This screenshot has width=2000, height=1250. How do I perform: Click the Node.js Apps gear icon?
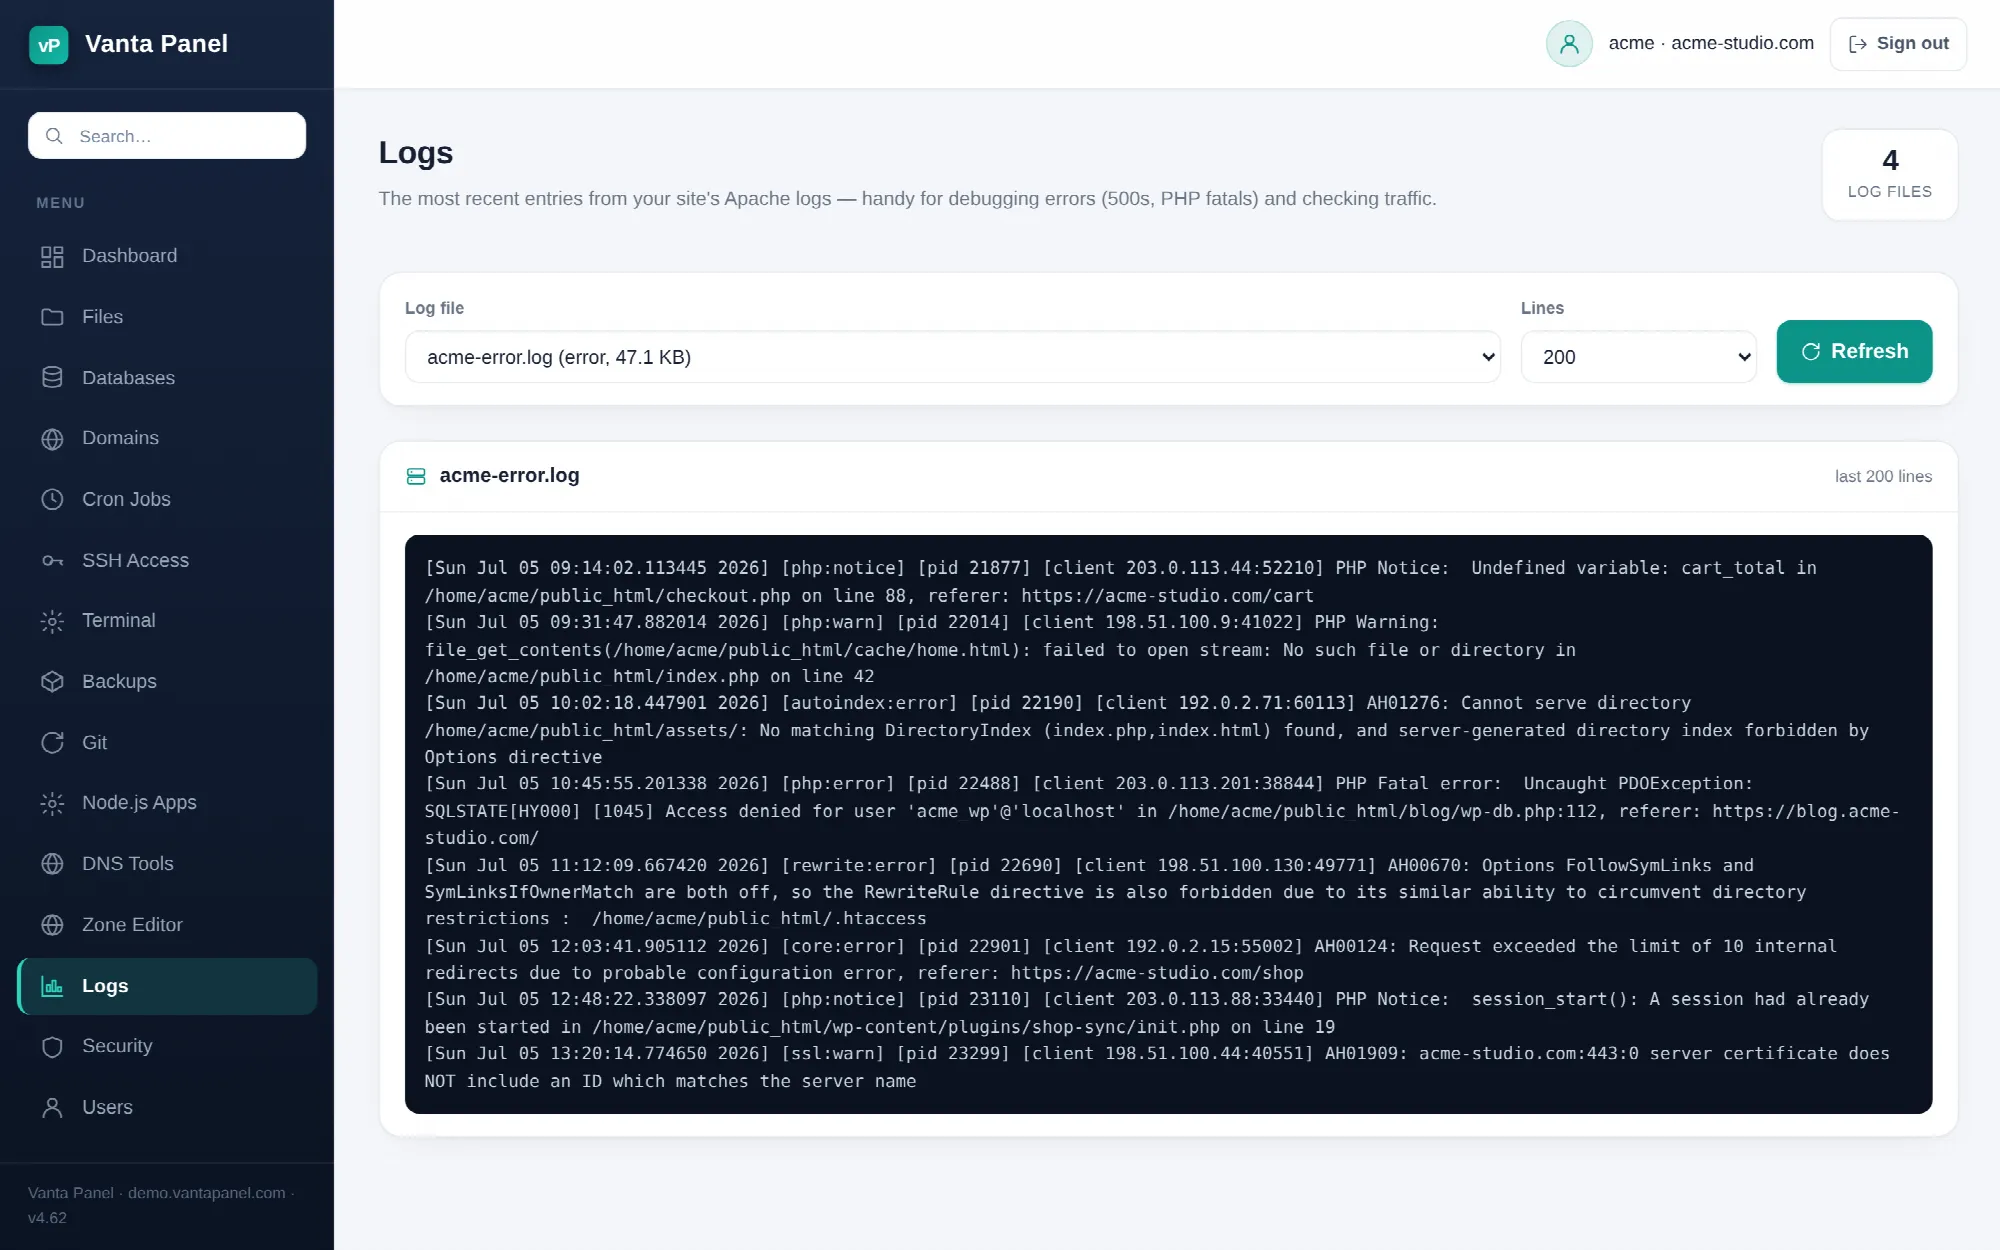click(52, 803)
